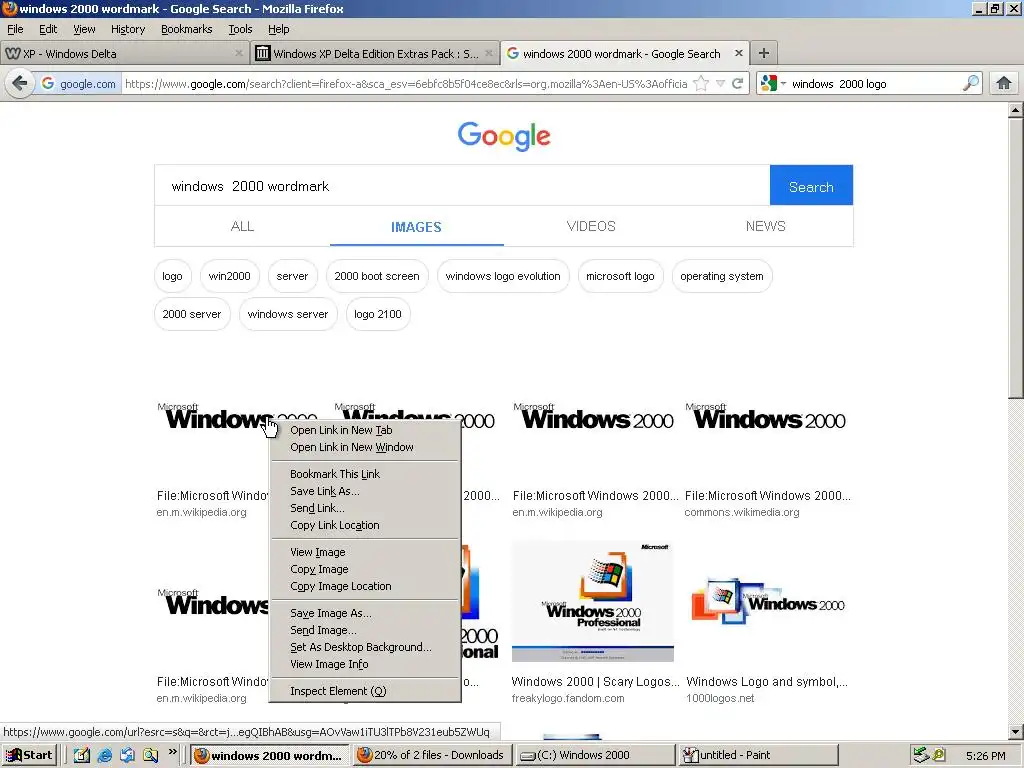Reload the page with the refresh icon
Screen dimensions: 1024x768
(737, 84)
